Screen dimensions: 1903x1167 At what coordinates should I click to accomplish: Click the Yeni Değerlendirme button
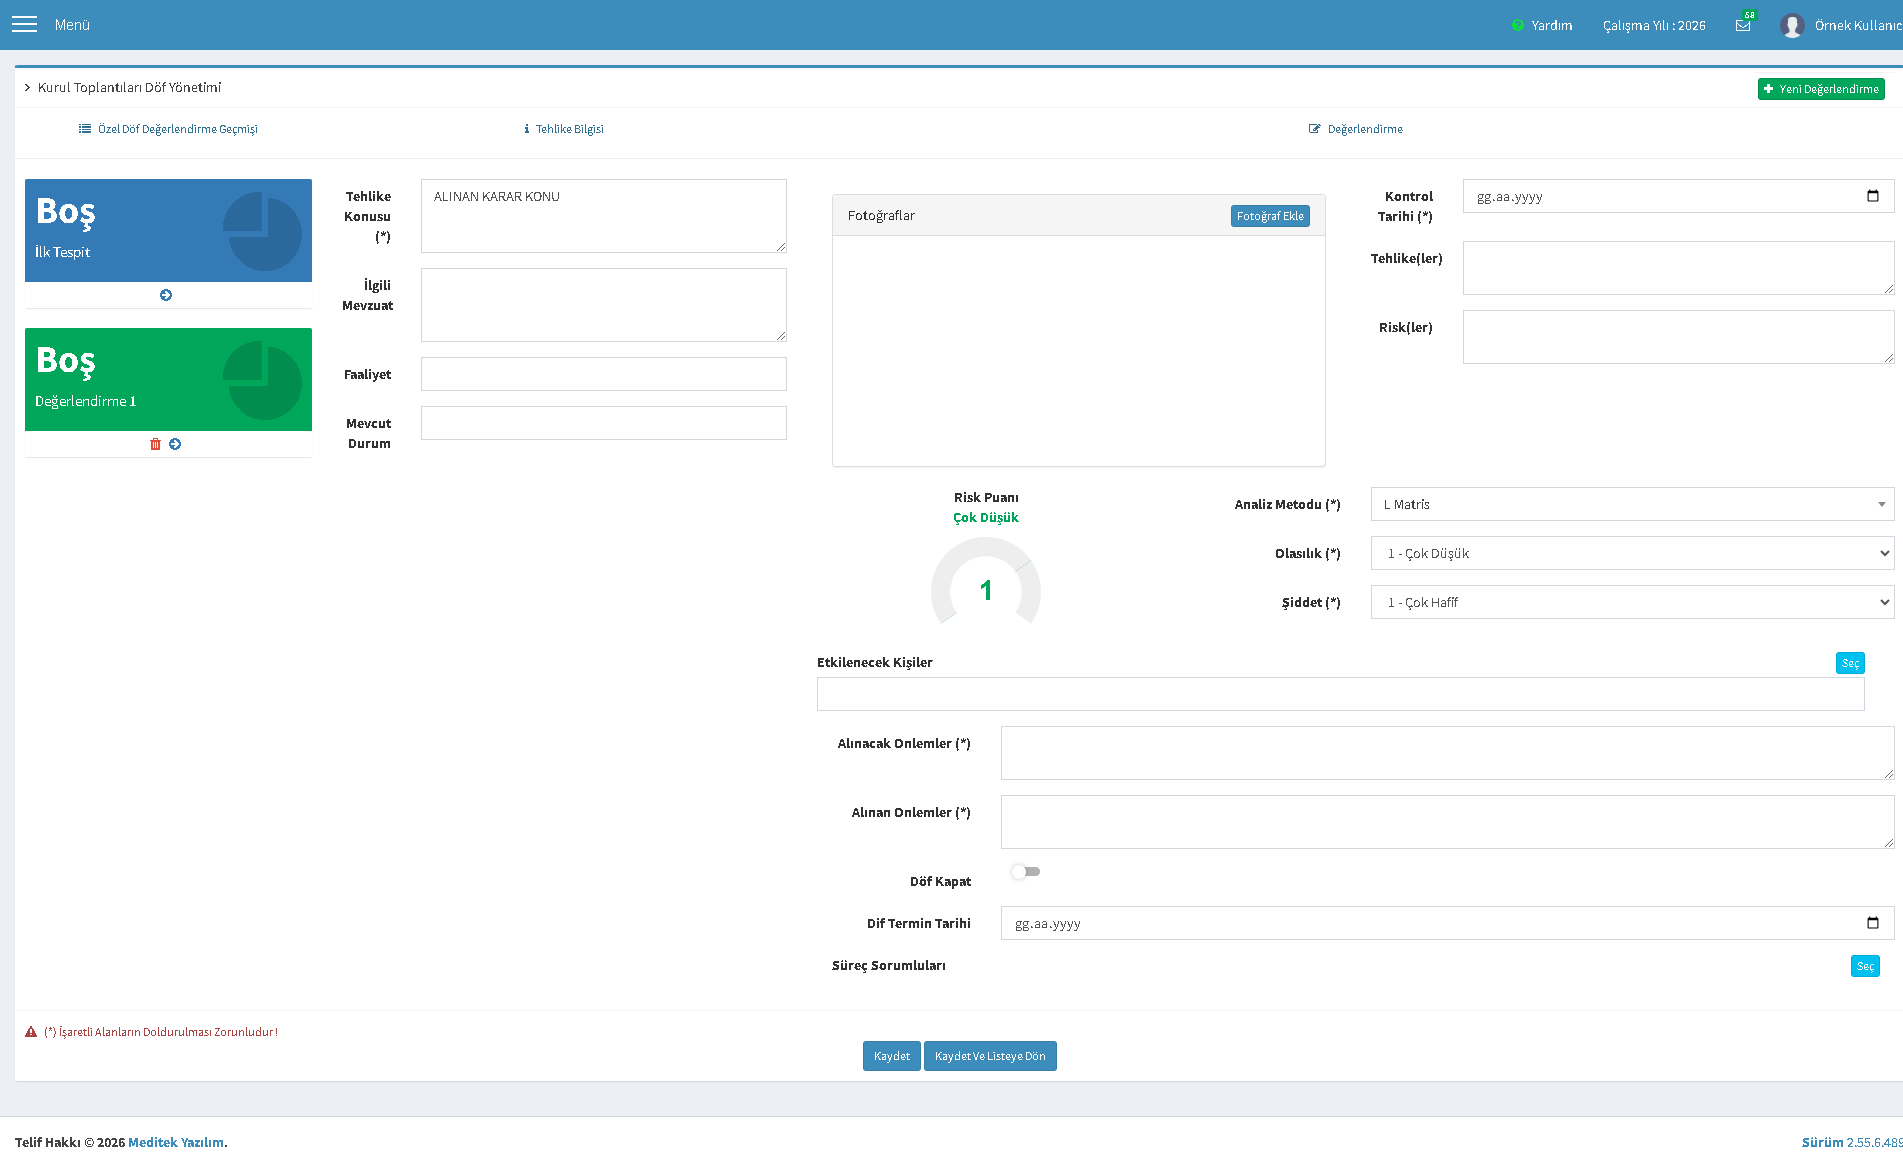coord(1821,89)
